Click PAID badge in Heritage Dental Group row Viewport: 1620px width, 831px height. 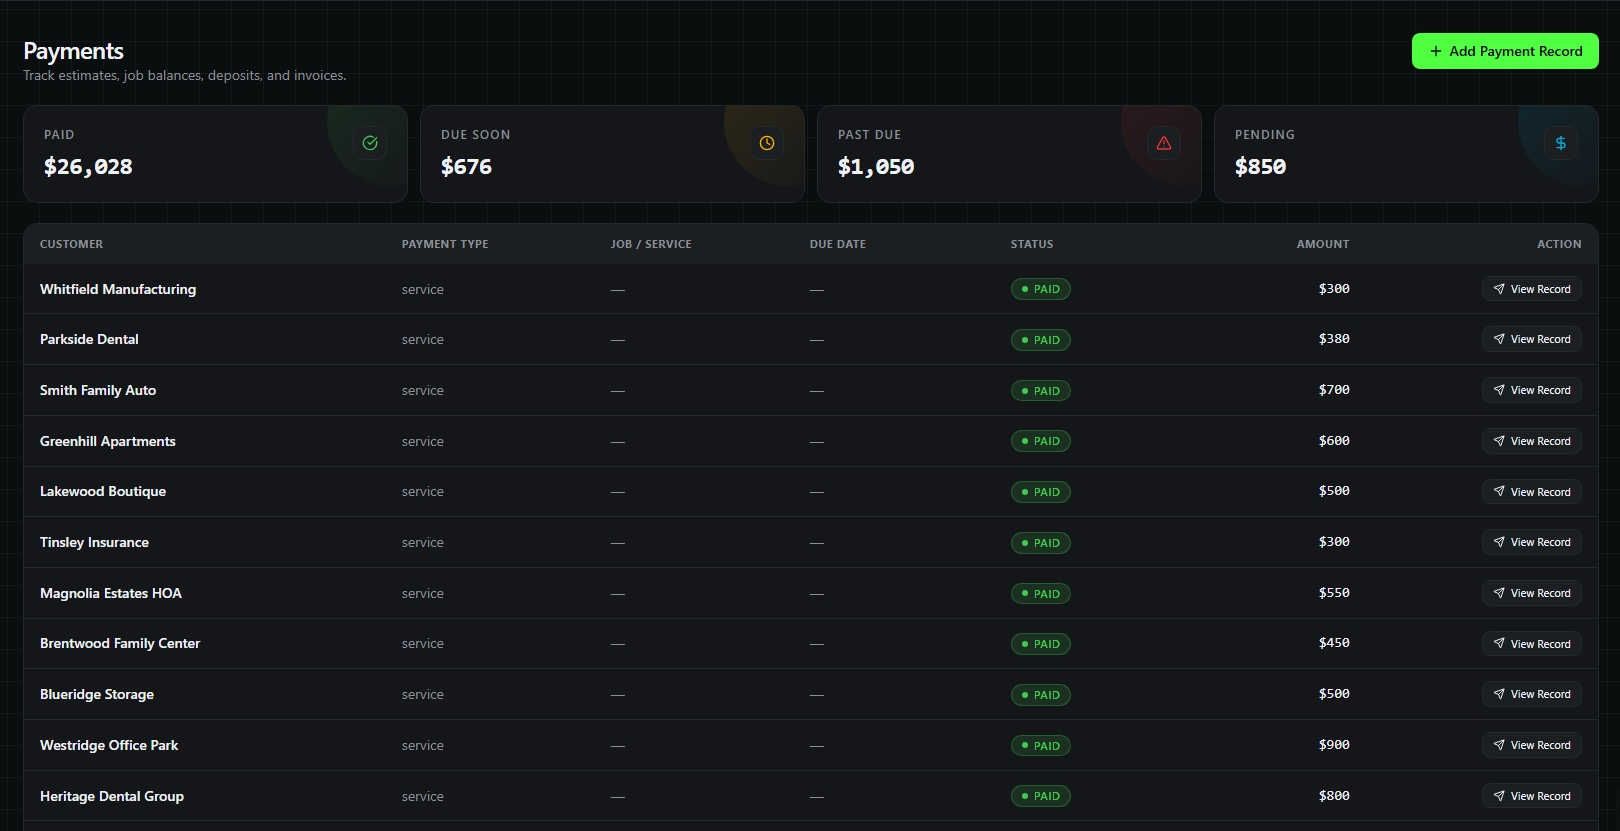[x=1040, y=796]
